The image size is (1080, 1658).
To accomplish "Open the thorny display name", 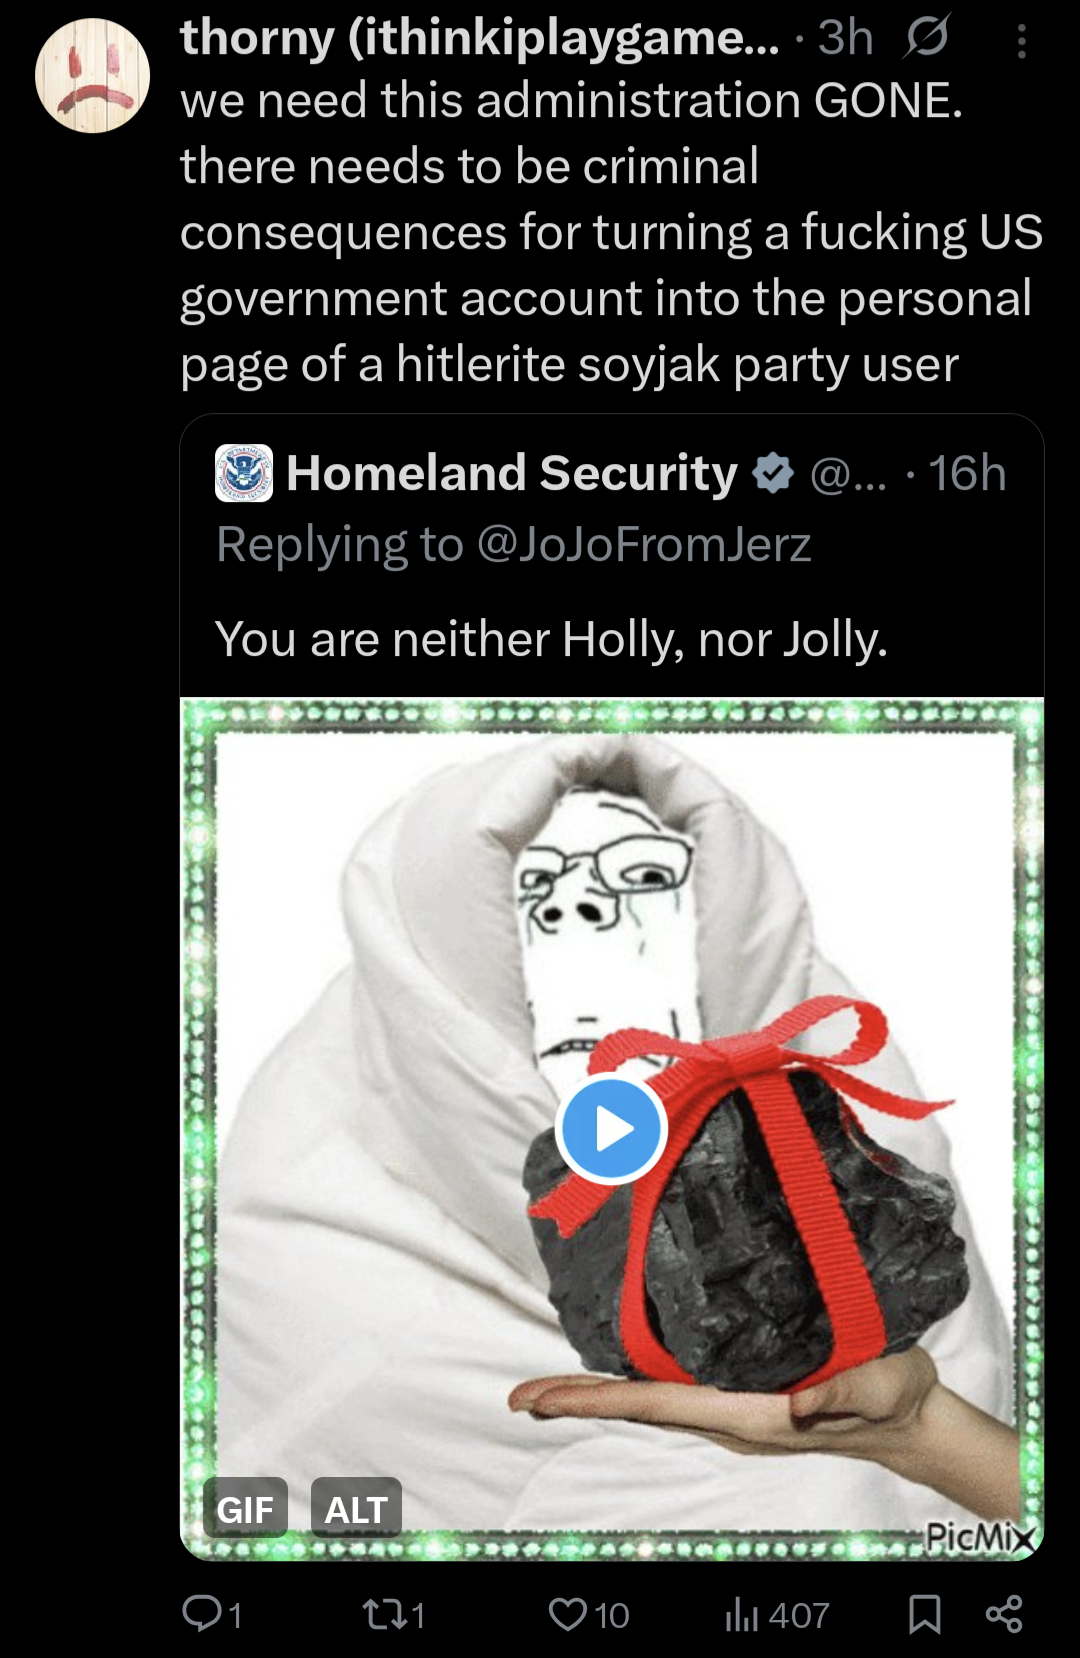I will tap(479, 38).
